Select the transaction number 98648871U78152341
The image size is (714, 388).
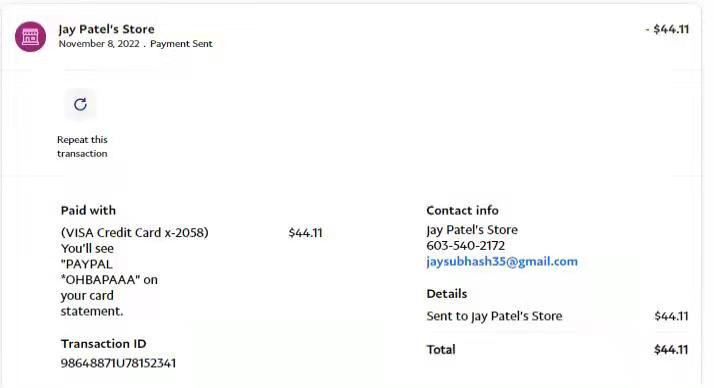tap(118, 363)
